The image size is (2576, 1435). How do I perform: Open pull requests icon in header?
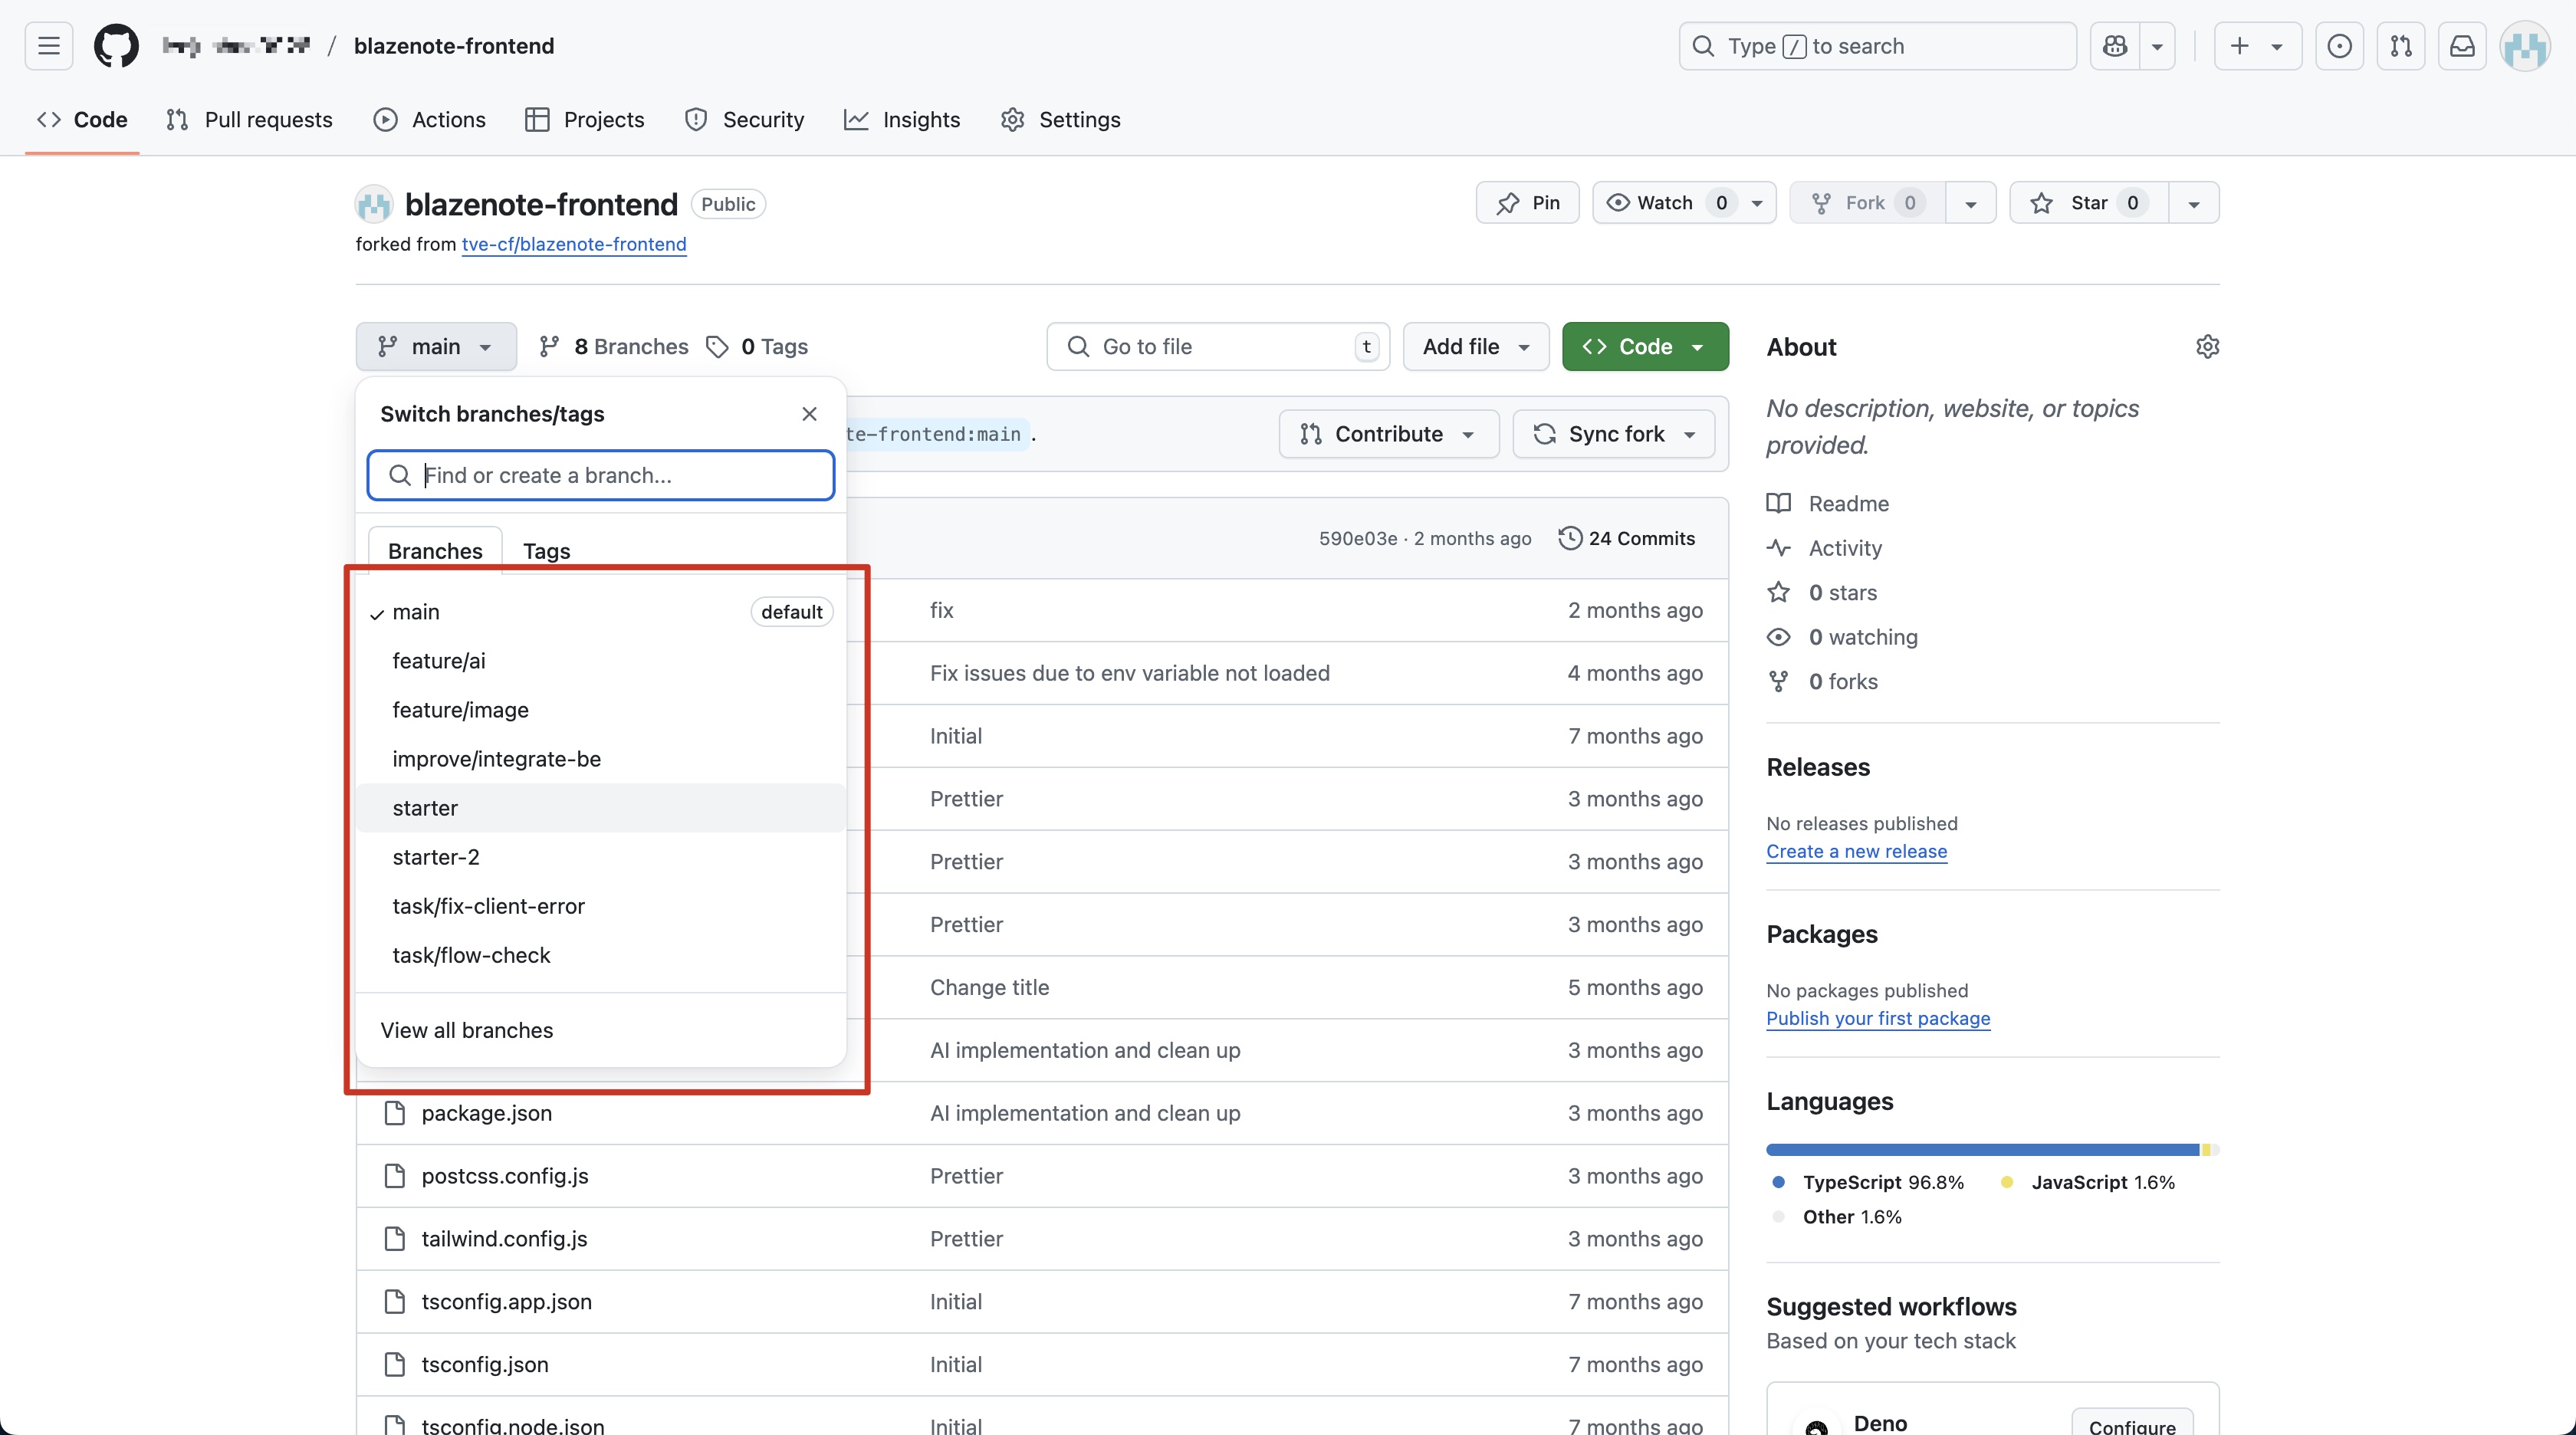coord(2400,46)
